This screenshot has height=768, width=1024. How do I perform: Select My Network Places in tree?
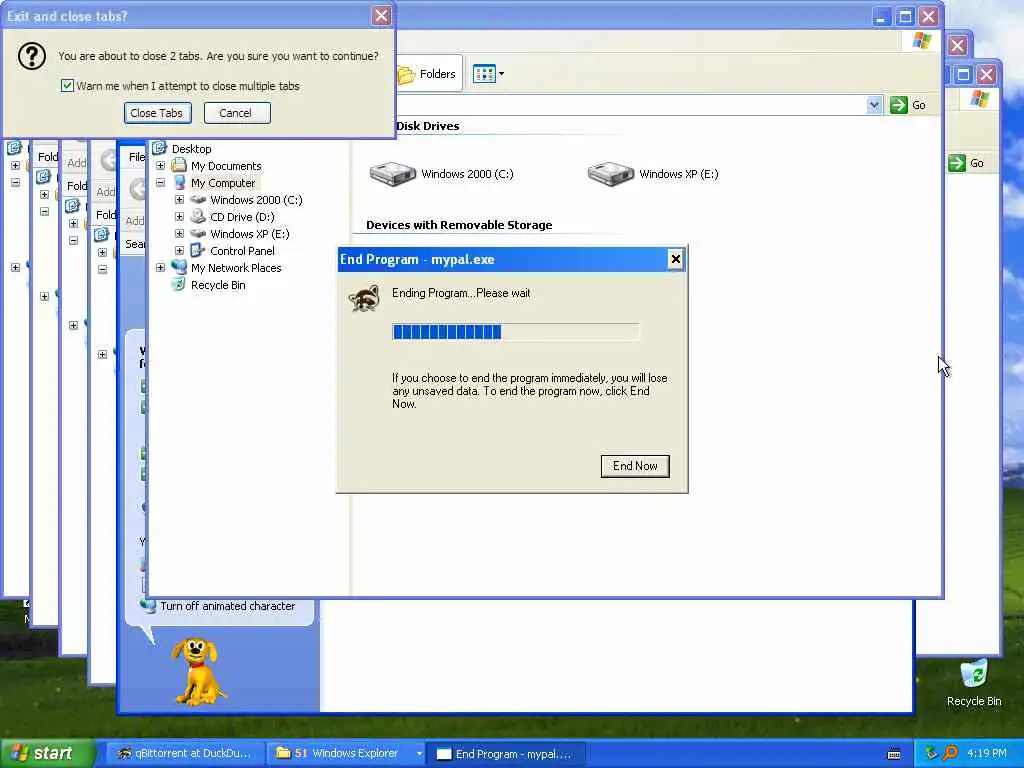[x=236, y=268]
